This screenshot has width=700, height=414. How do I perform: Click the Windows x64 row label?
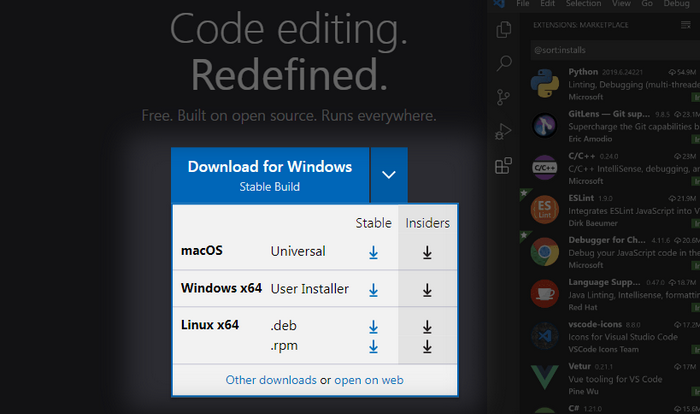[x=221, y=288]
